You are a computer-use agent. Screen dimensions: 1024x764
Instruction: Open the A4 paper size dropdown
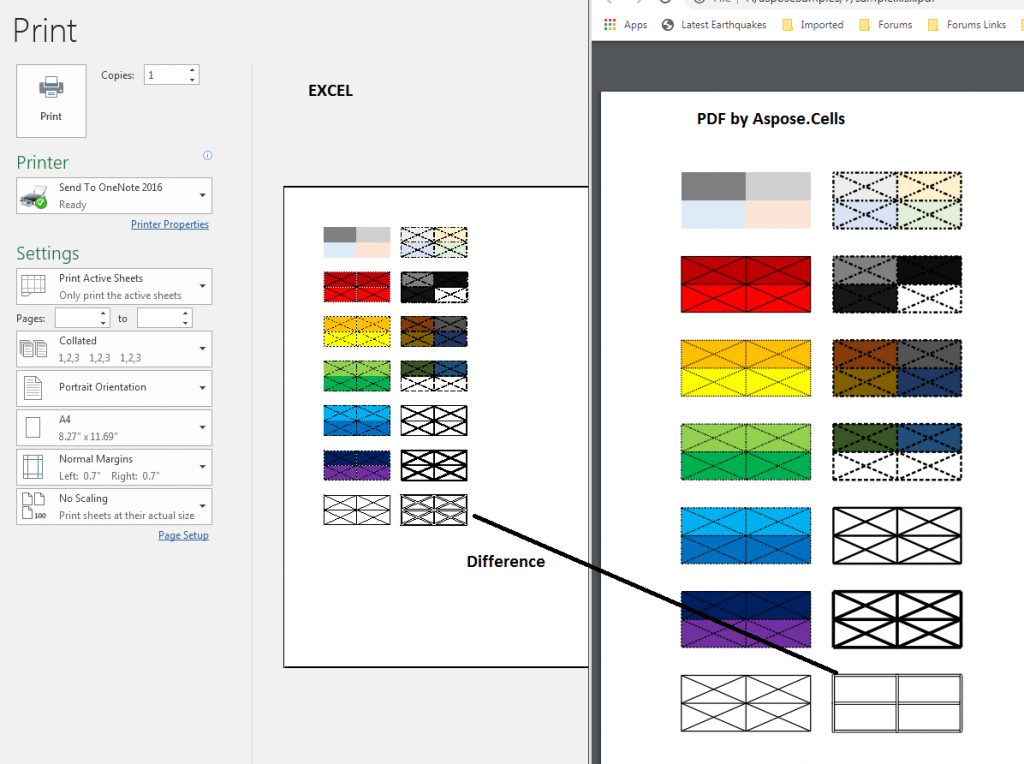point(114,427)
